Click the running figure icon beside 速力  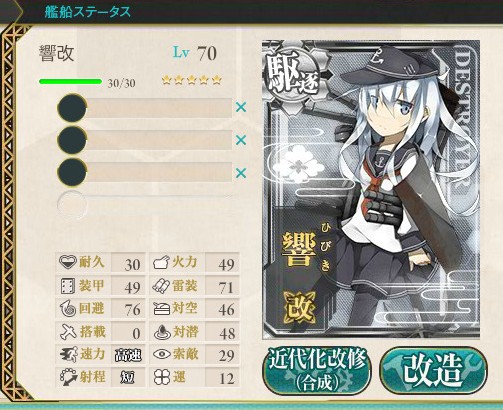point(68,354)
